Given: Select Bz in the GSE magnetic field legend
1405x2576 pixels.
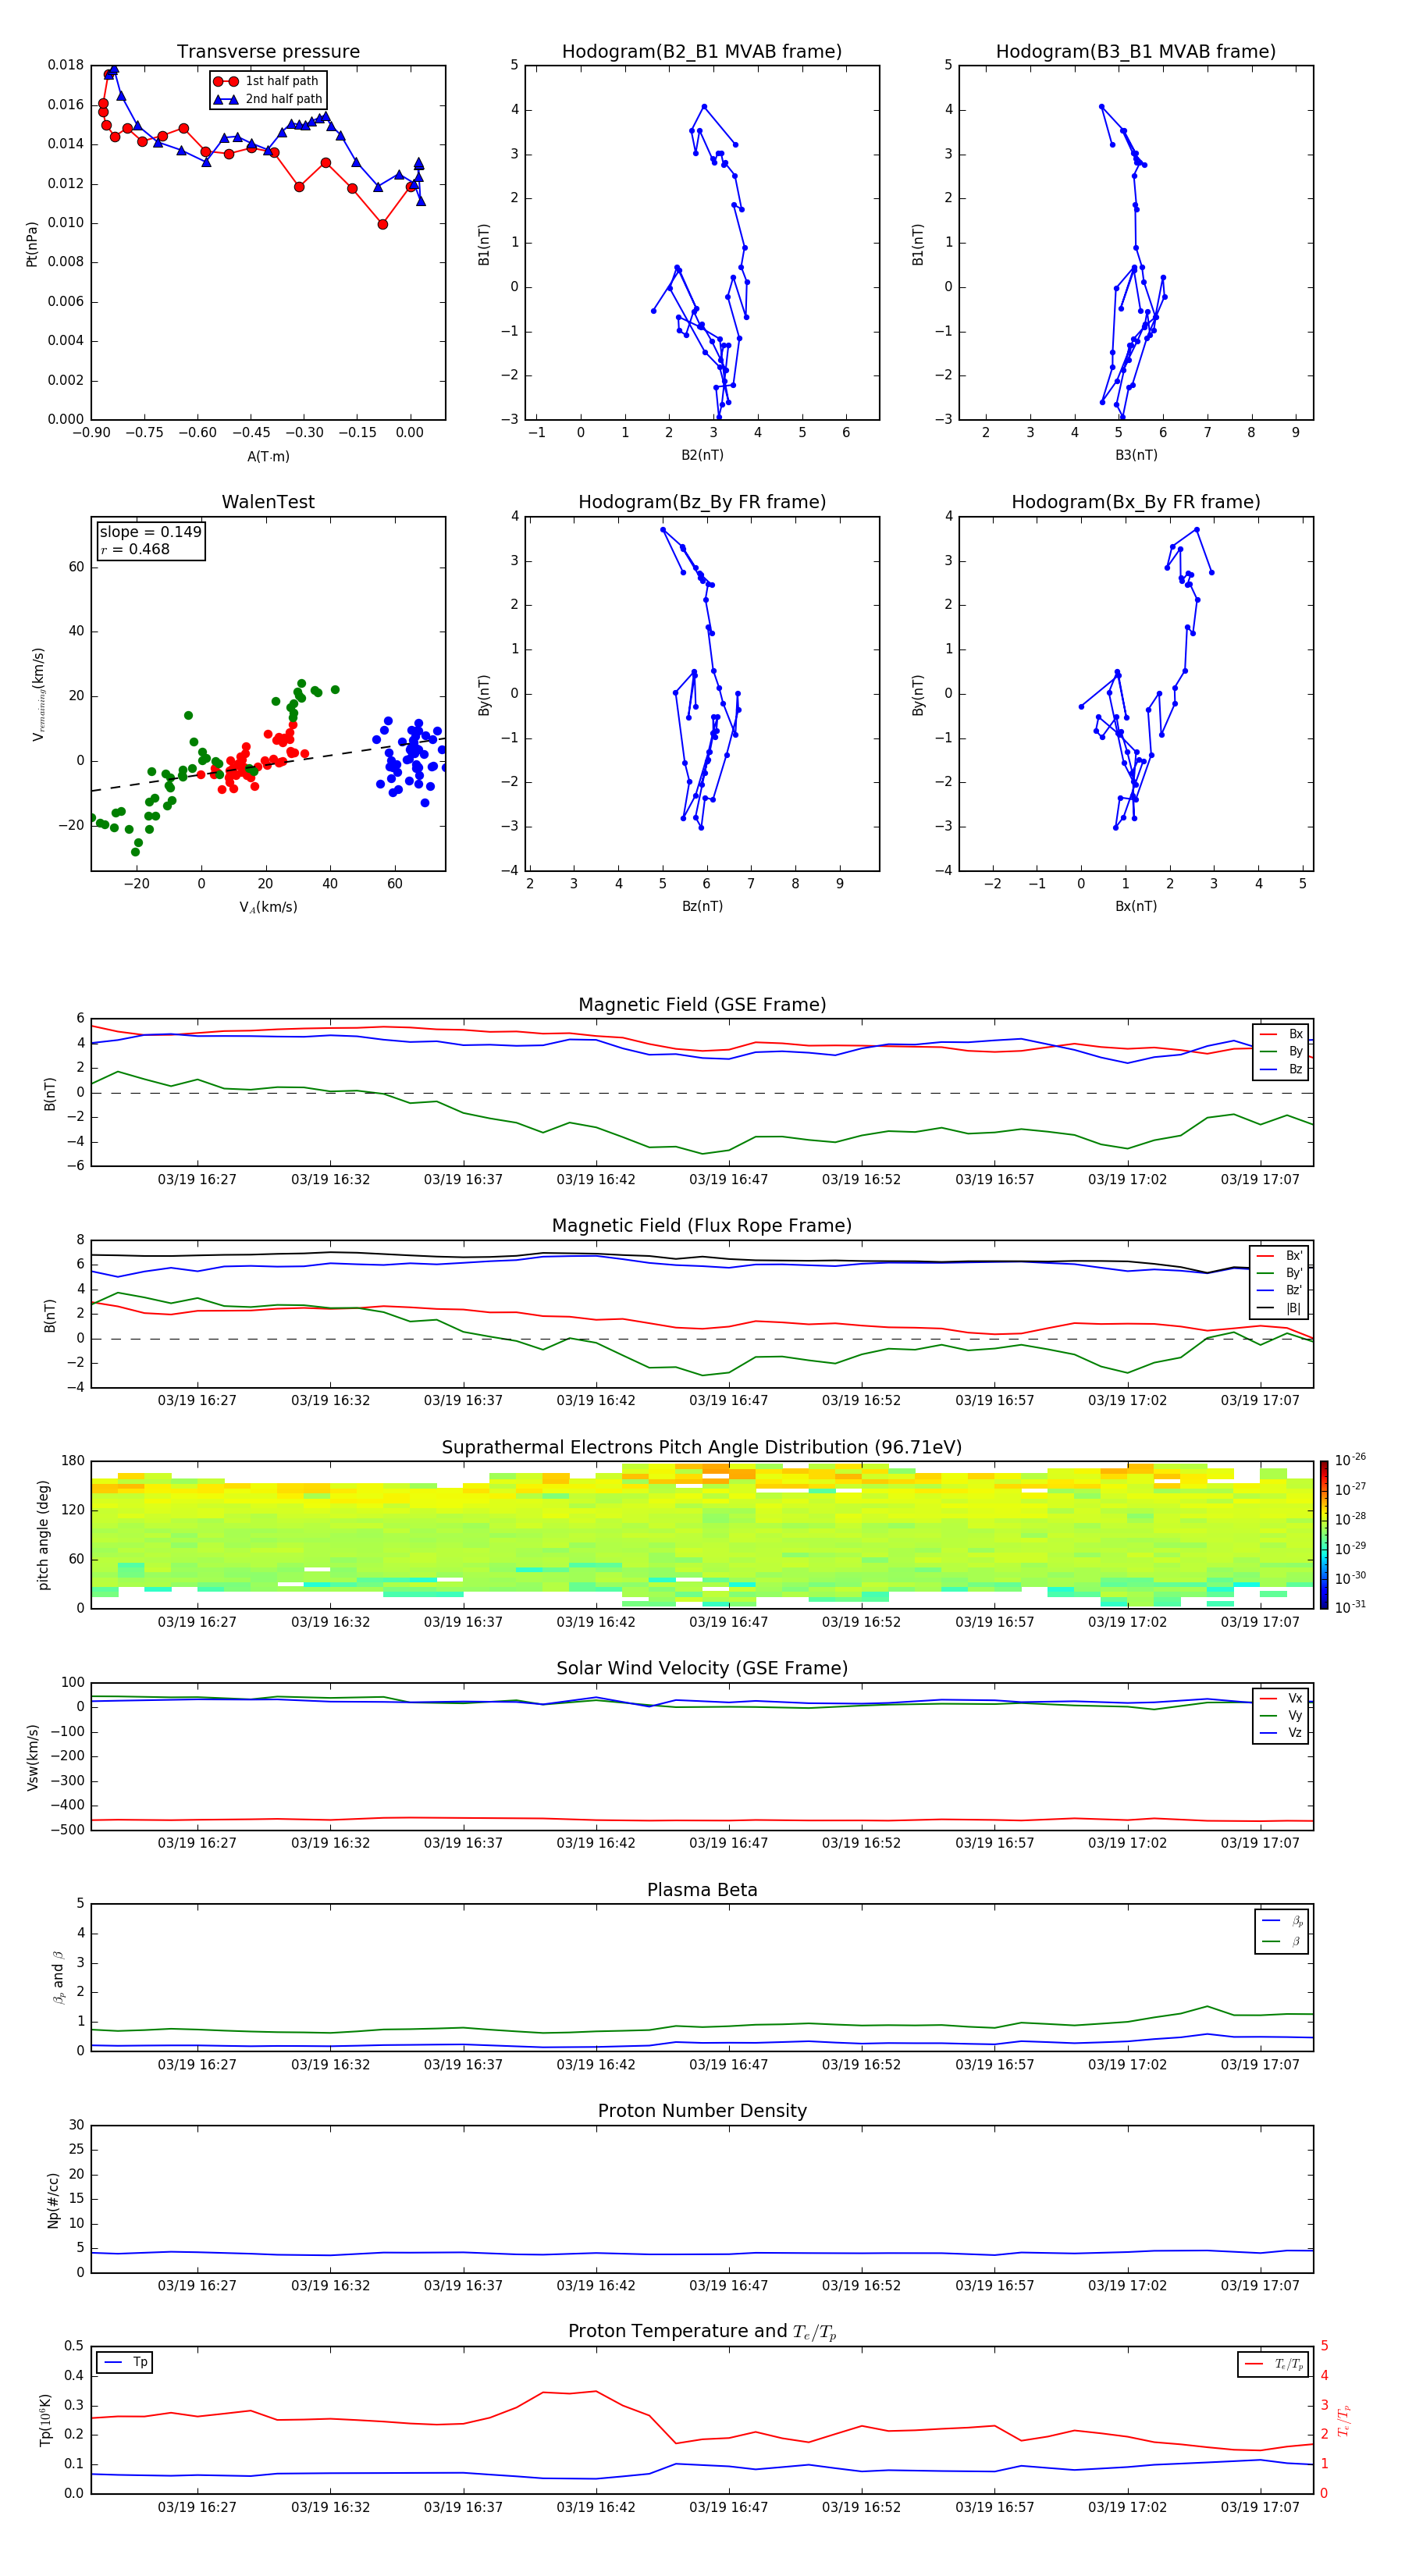Looking at the screenshot, I should 1281,1069.
